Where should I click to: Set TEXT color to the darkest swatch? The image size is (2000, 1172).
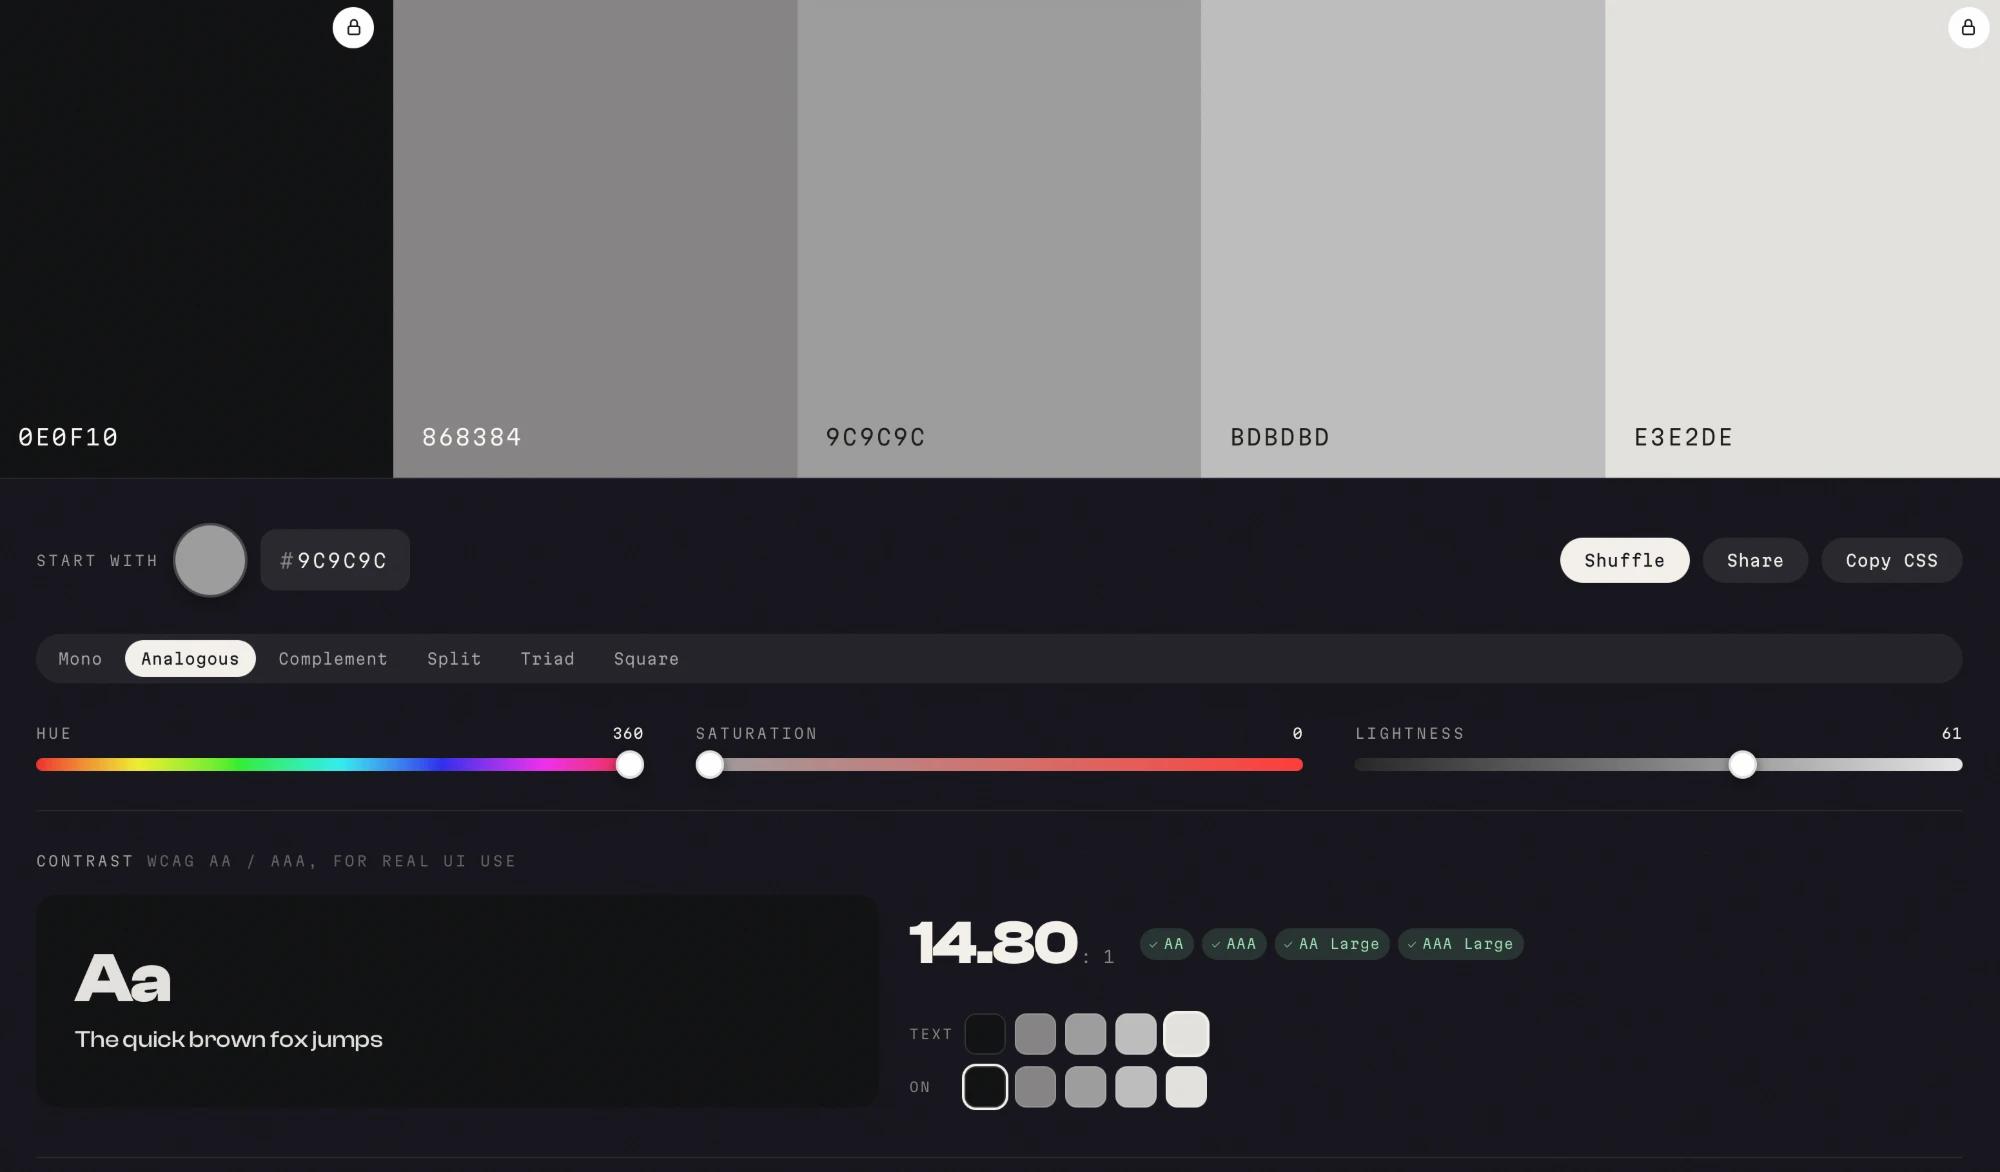(x=985, y=1034)
